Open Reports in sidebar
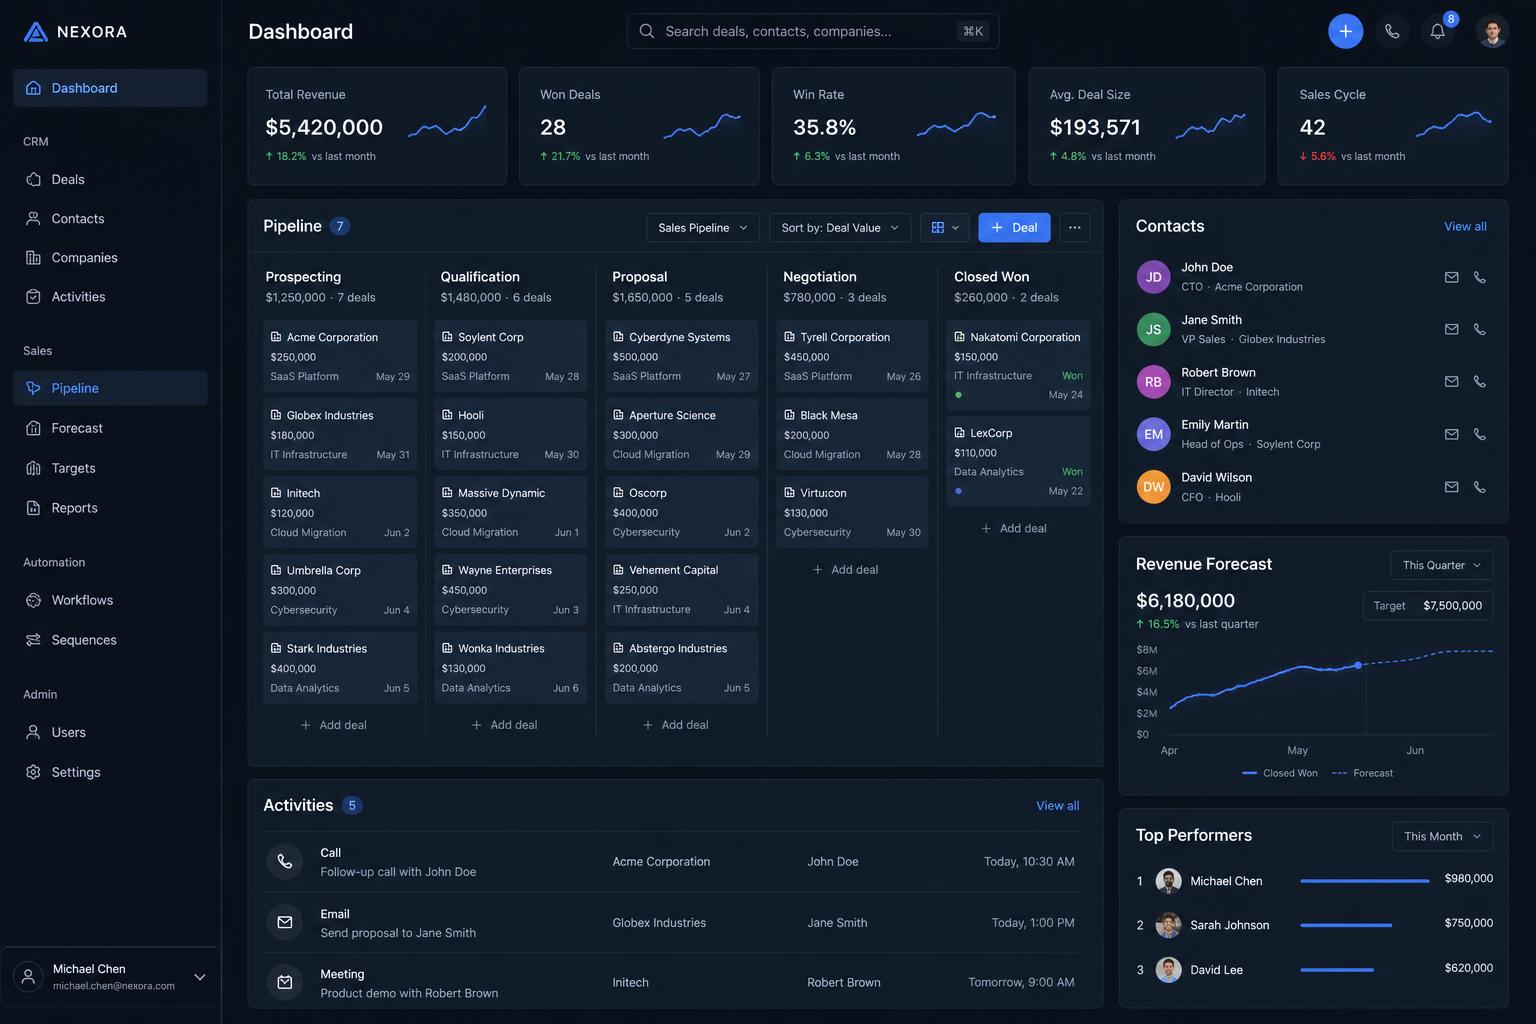This screenshot has width=1536, height=1024. (110, 508)
